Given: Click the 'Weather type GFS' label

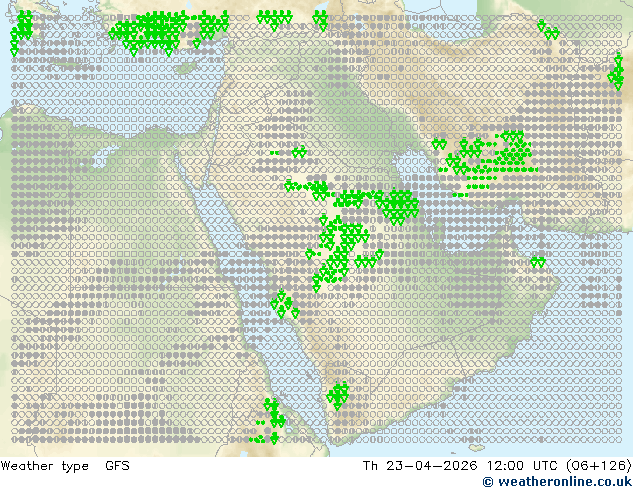Looking at the screenshot, I should 65,466.
